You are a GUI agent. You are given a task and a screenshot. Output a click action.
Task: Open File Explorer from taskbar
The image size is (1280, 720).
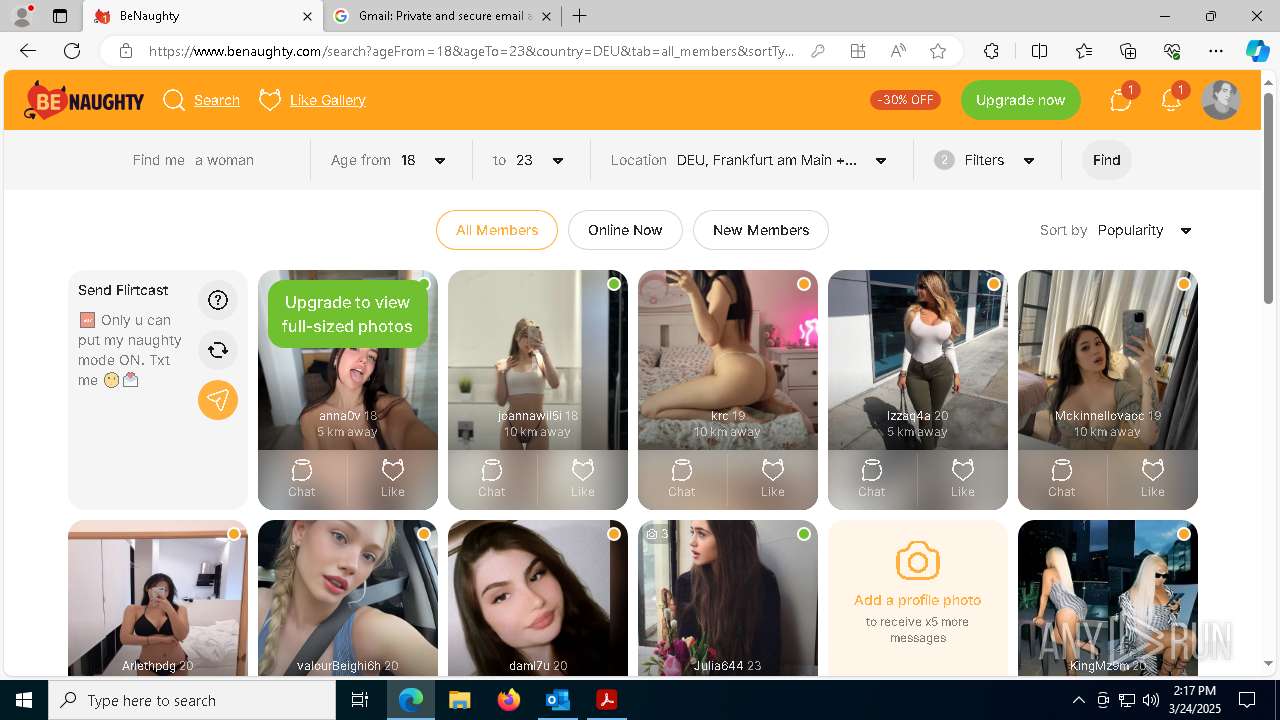(460, 700)
